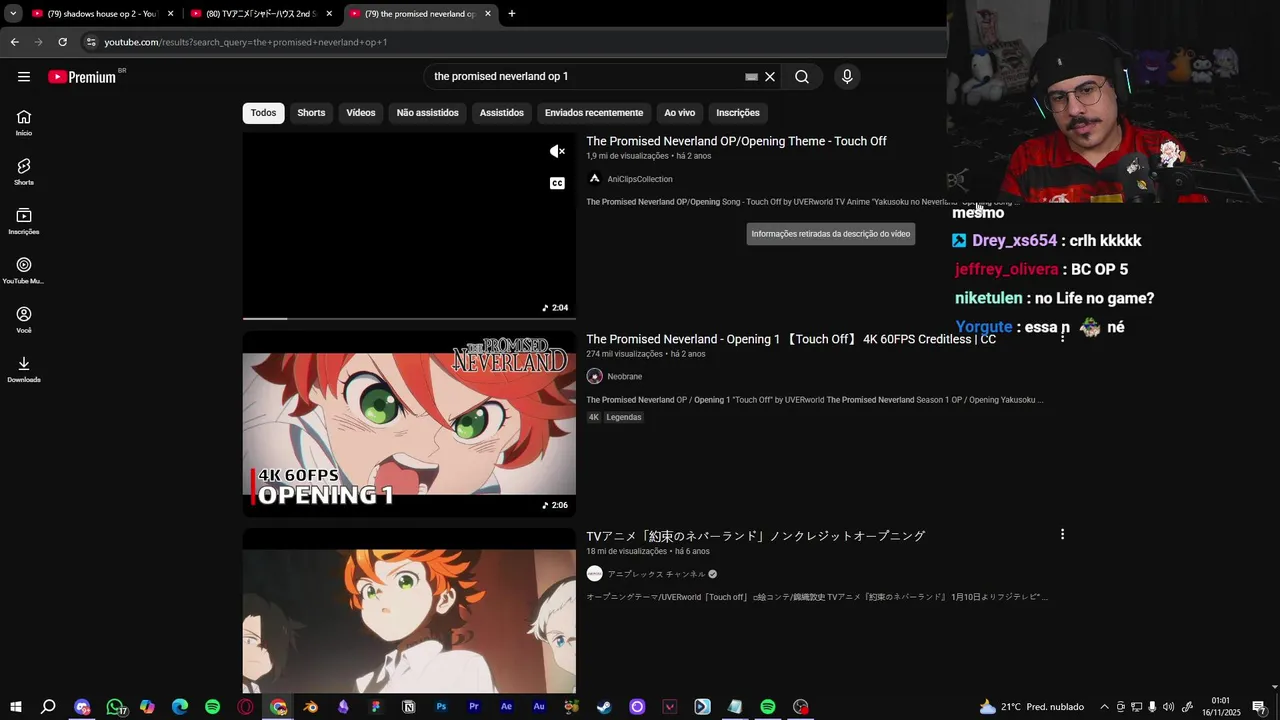The width and height of the screenshot is (1280, 720).
Task: Open アニプレックス チャンネル channel link
Action: 656,574
